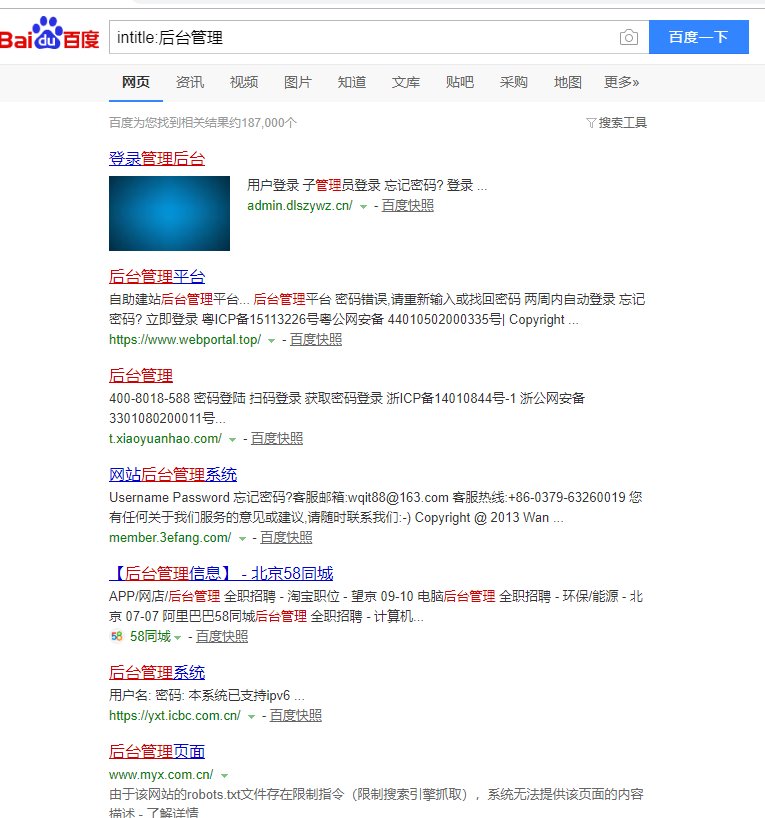This screenshot has height=818, width=765.
Task: Click snippet text 用户名: 密码: 本系统已支持ipv6
Action: point(207,695)
